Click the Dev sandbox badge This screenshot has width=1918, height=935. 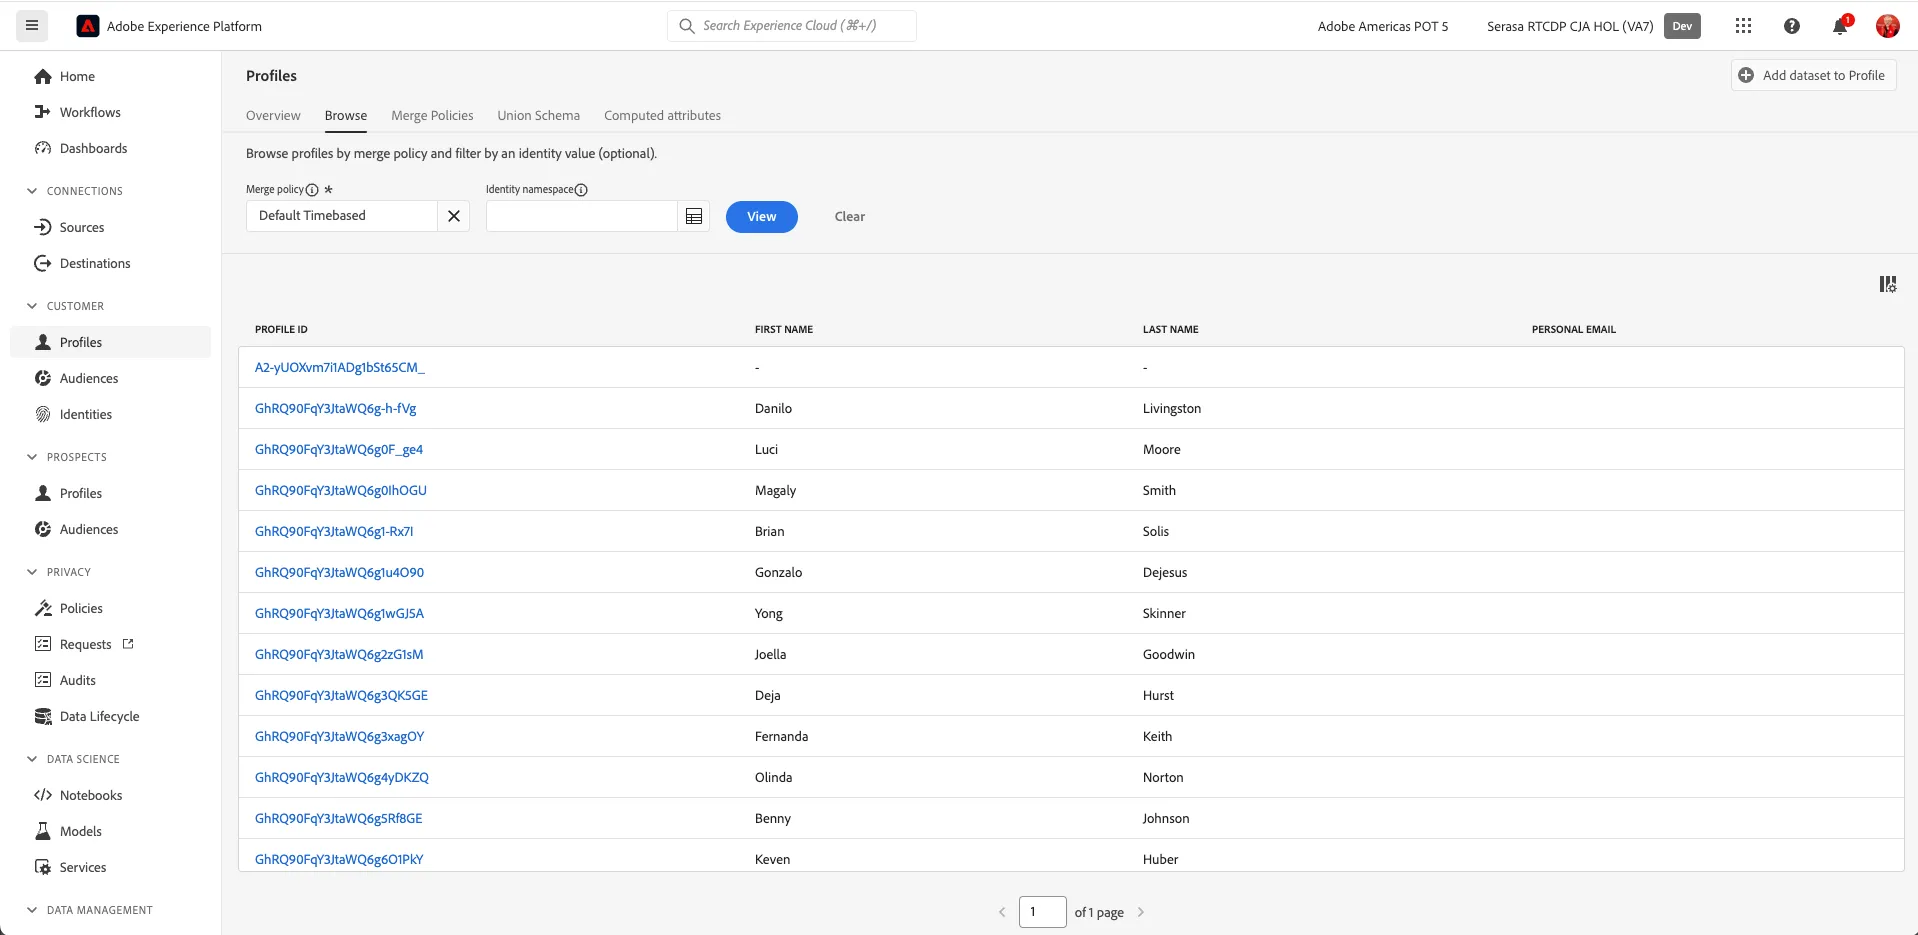[x=1682, y=26]
